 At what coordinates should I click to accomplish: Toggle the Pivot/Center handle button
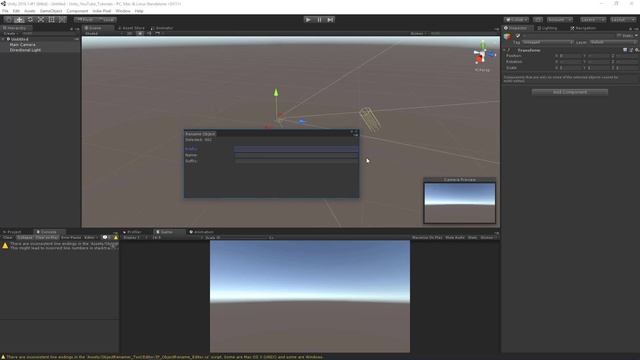tap(85, 20)
